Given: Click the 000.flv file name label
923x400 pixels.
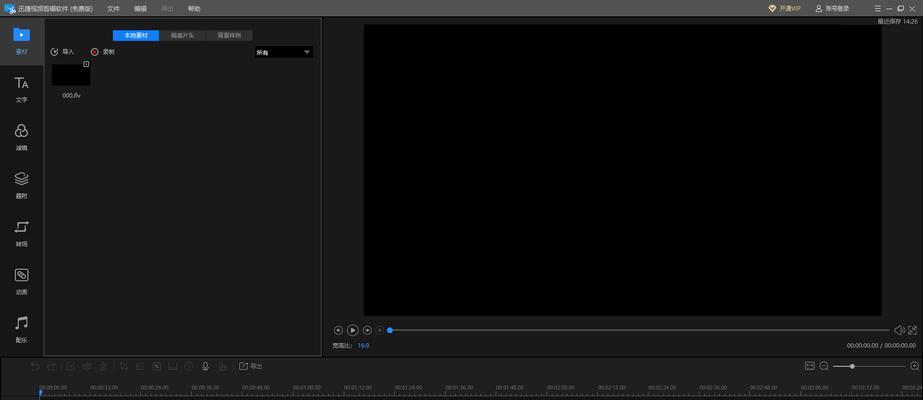Looking at the screenshot, I should 71,95.
